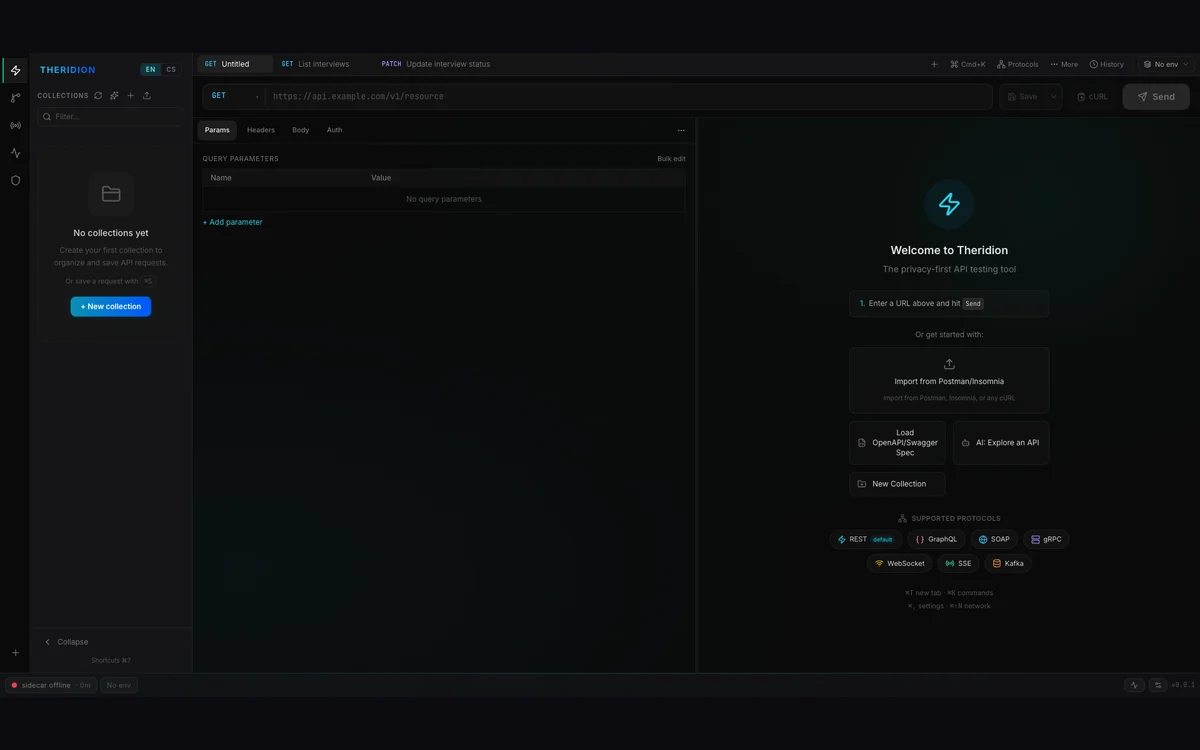1200x750 pixels.
Task: Click the Name column header
Action: pyautogui.click(x=221, y=178)
